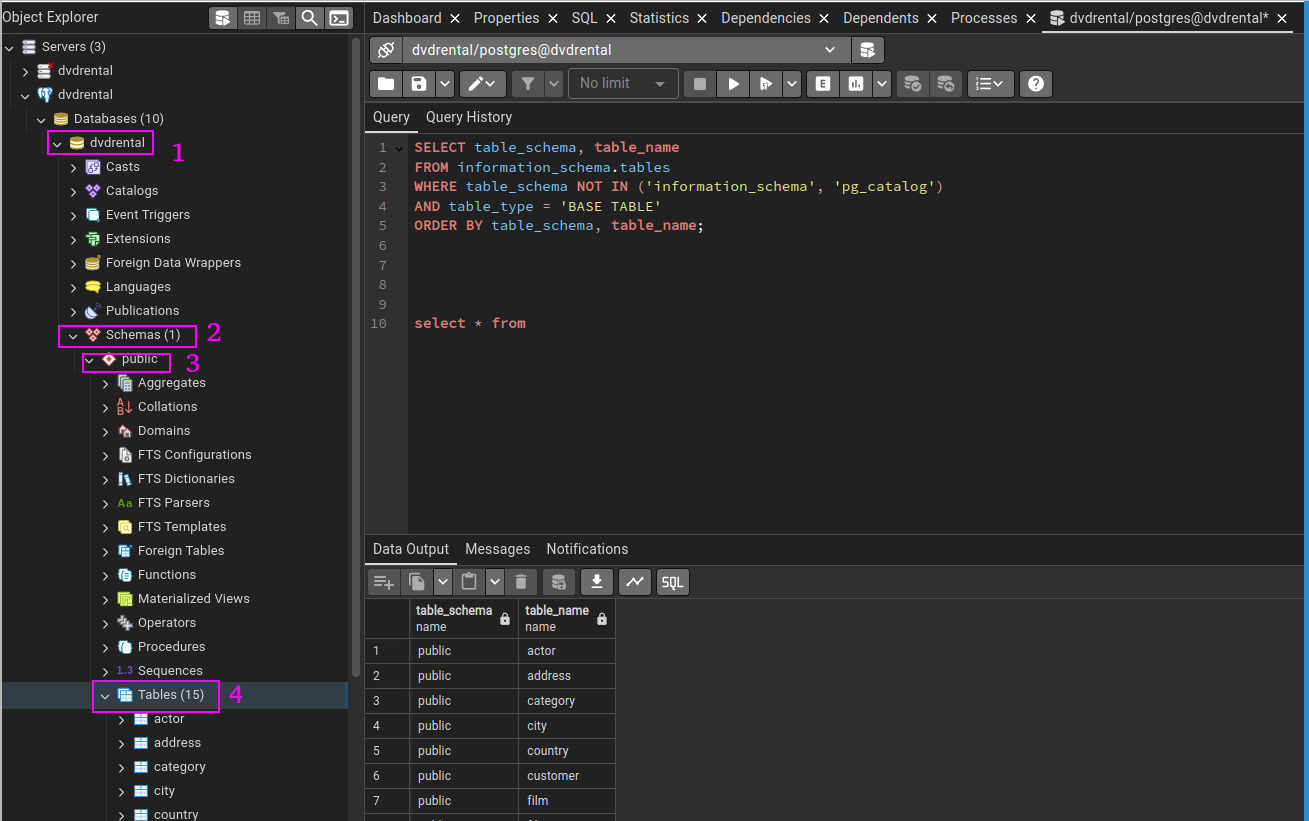Click the Rollback transaction icon

pos(945,84)
